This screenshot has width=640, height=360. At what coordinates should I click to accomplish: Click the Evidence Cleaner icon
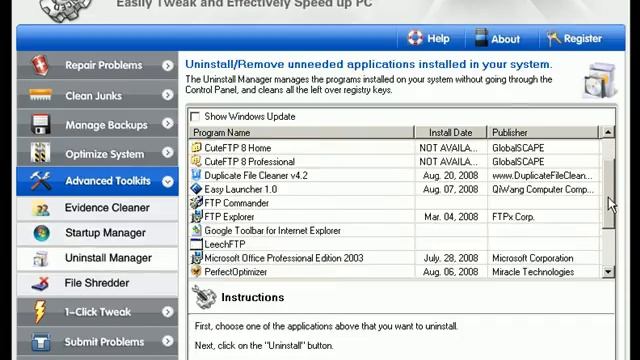tap(41, 209)
